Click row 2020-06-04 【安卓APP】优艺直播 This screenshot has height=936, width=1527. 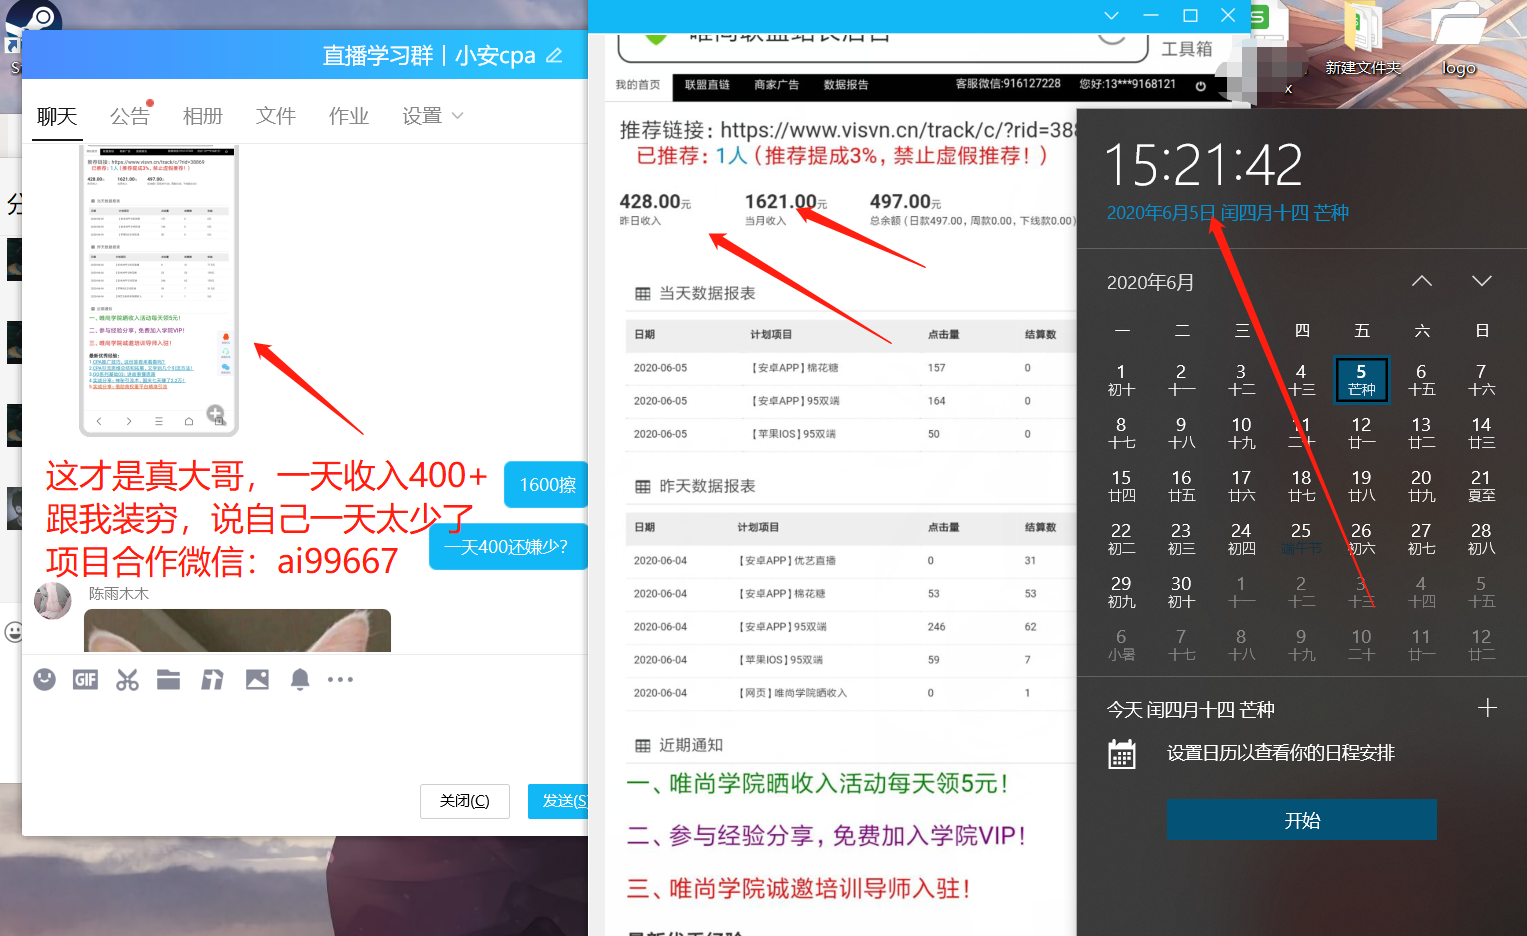(850, 561)
